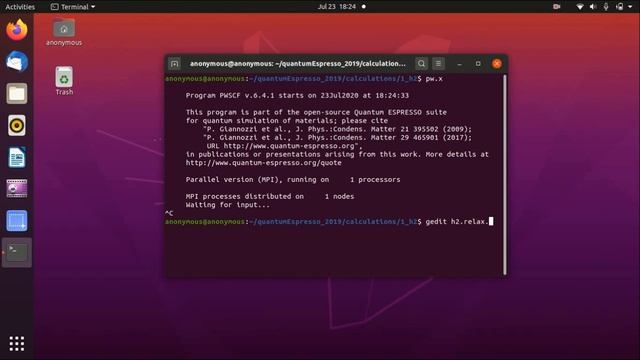Minimize the terminal window

coord(460,64)
